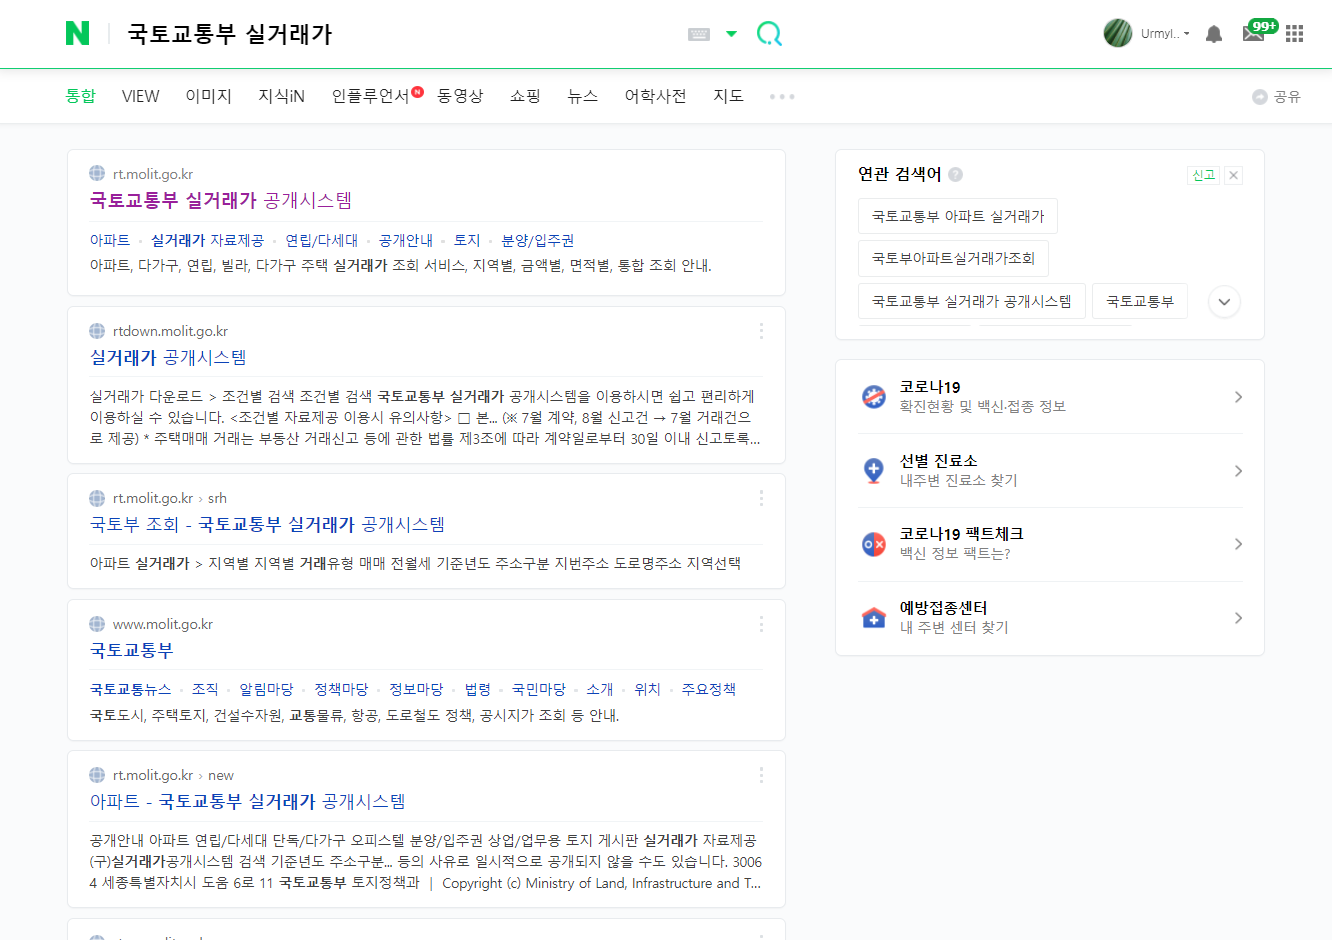Click the www.molit.go.kr globe icon
This screenshot has width=1332, height=940.
click(97, 624)
